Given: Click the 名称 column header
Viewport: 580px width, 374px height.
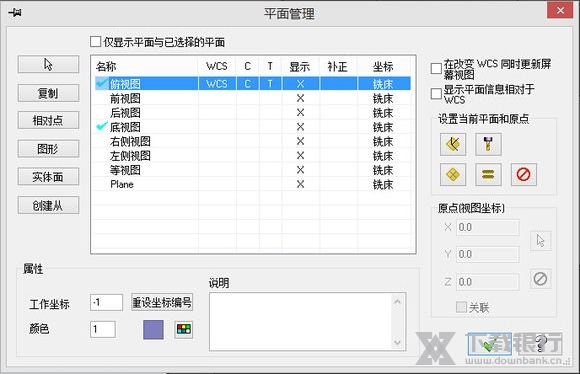Looking at the screenshot, I should [145, 66].
